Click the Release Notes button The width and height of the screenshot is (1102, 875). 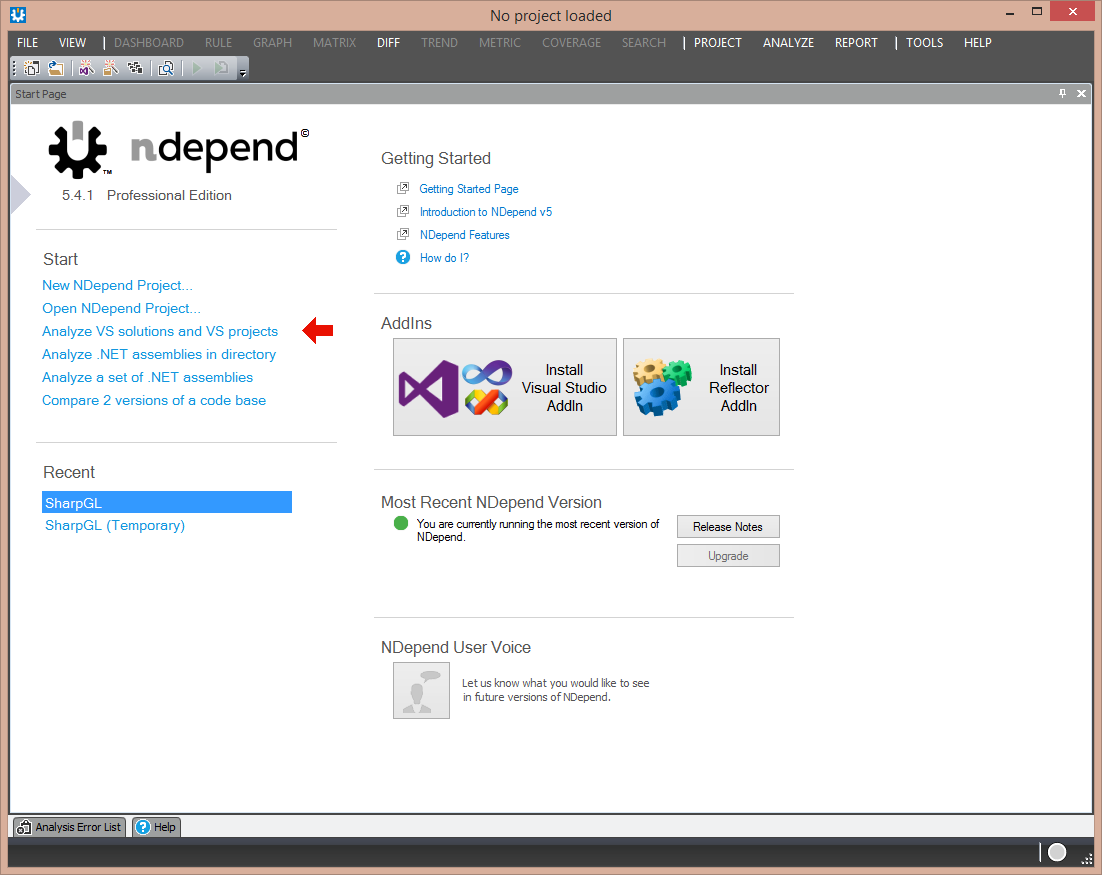(x=728, y=527)
